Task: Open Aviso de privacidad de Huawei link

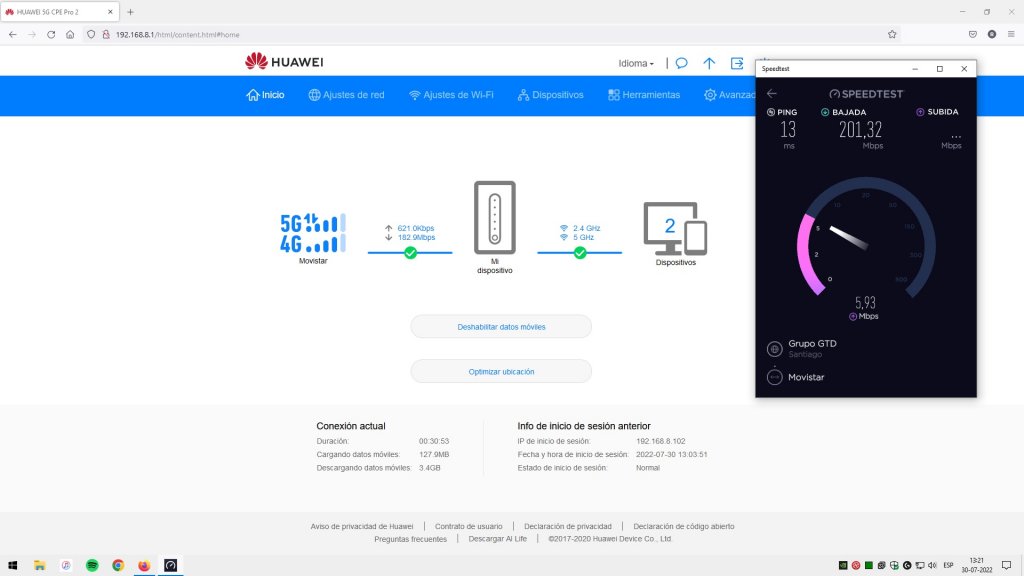Action: (x=362, y=526)
